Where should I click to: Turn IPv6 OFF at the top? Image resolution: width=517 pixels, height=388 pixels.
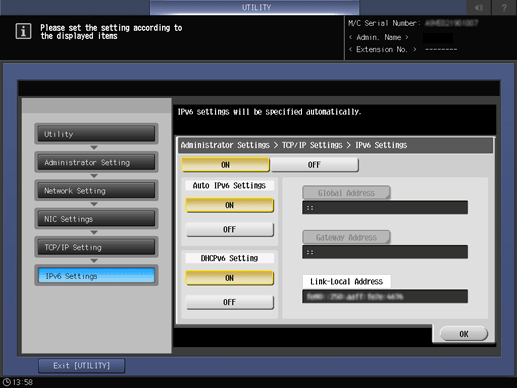pyautogui.click(x=314, y=165)
